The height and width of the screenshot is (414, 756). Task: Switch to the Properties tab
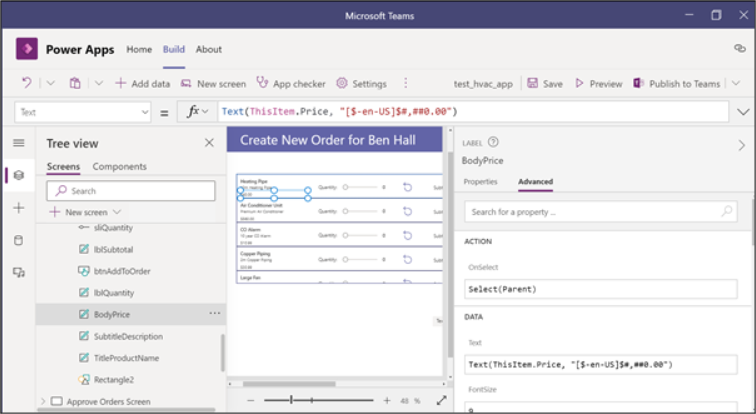(x=480, y=182)
